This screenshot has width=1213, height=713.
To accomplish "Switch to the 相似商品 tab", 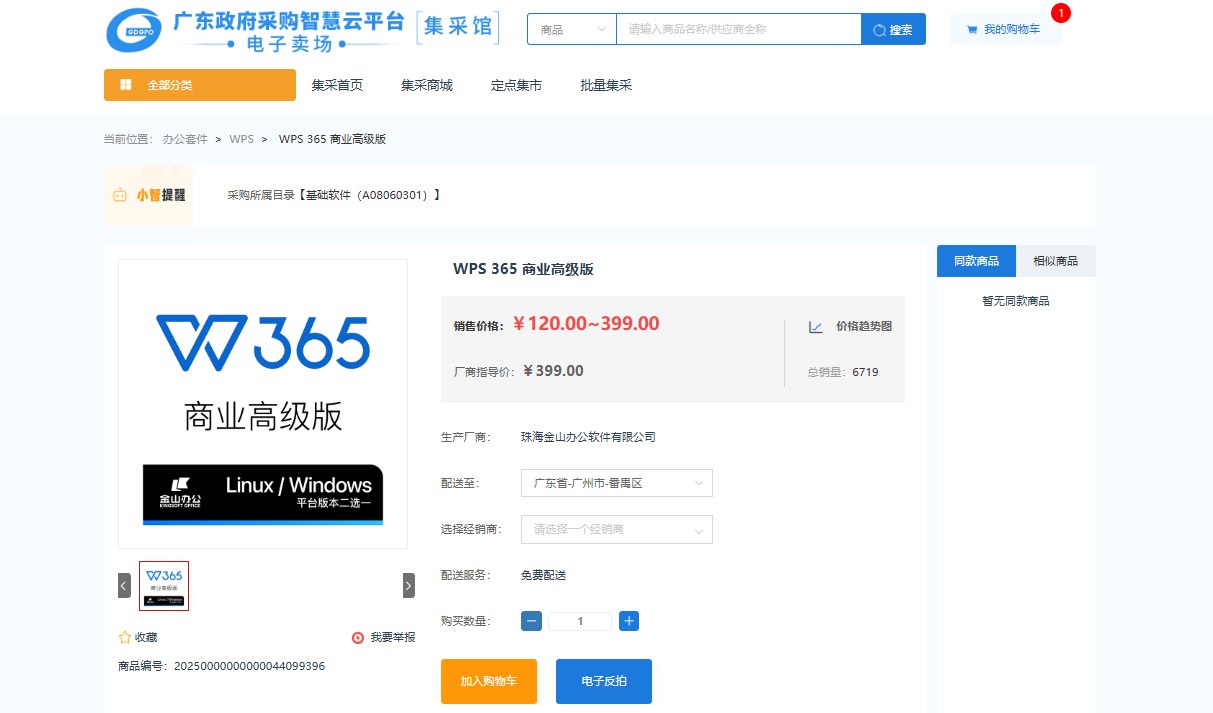I will [1056, 261].
